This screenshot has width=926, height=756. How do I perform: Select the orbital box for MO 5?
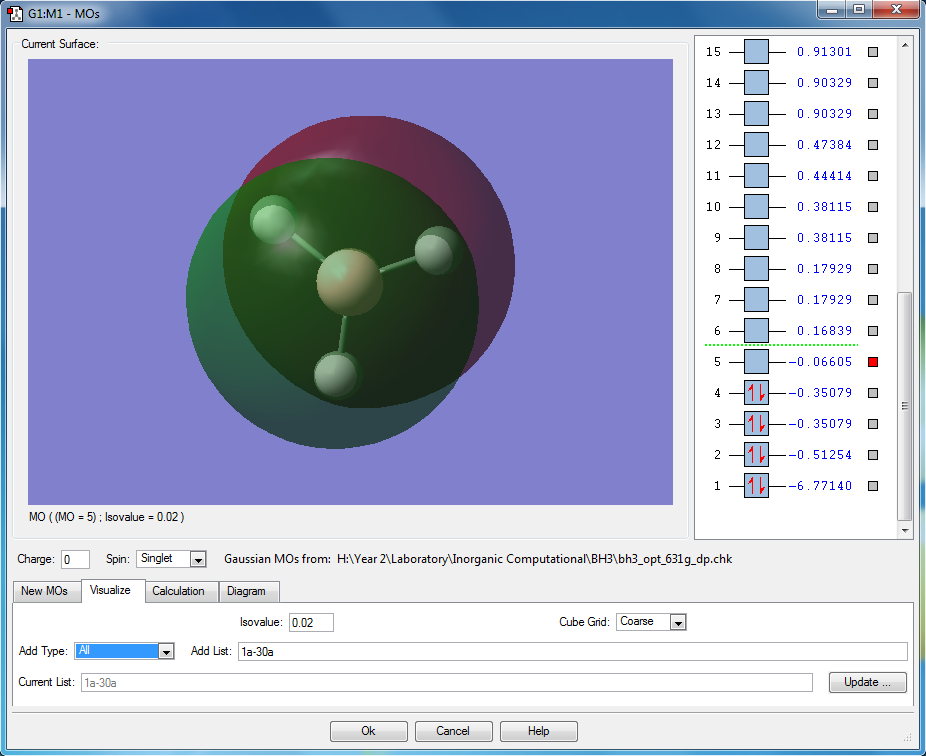(756, 362)
